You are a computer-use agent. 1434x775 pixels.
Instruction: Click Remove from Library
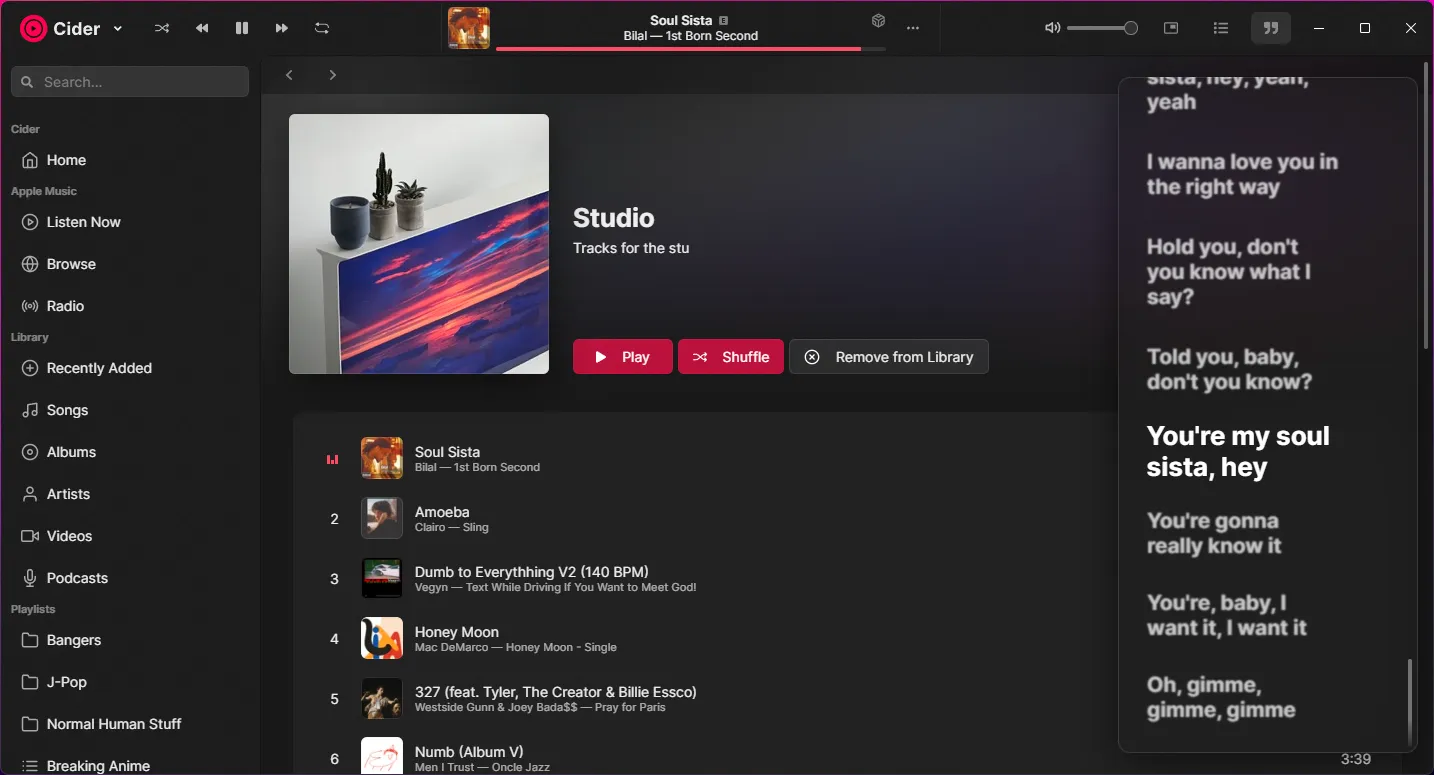(x=889, y=357)
